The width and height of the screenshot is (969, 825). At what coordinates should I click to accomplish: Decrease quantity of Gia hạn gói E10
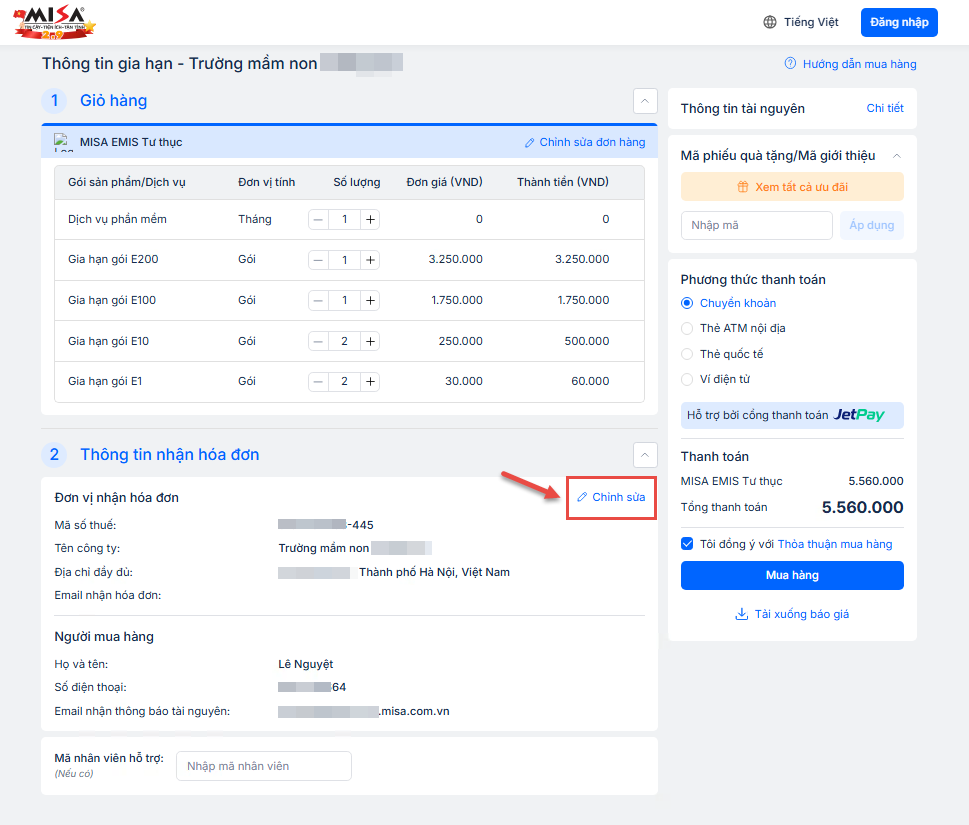tap(318, 341)
